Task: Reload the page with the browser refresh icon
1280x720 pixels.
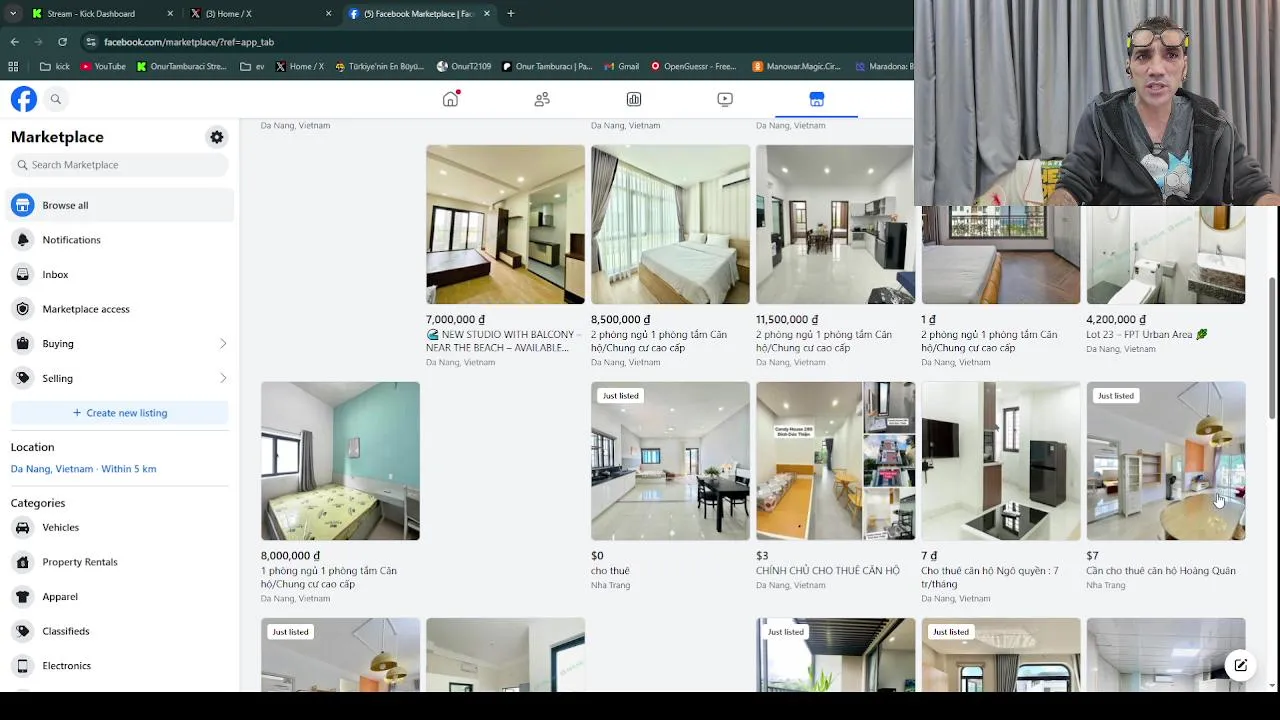Action: [62, 42]
